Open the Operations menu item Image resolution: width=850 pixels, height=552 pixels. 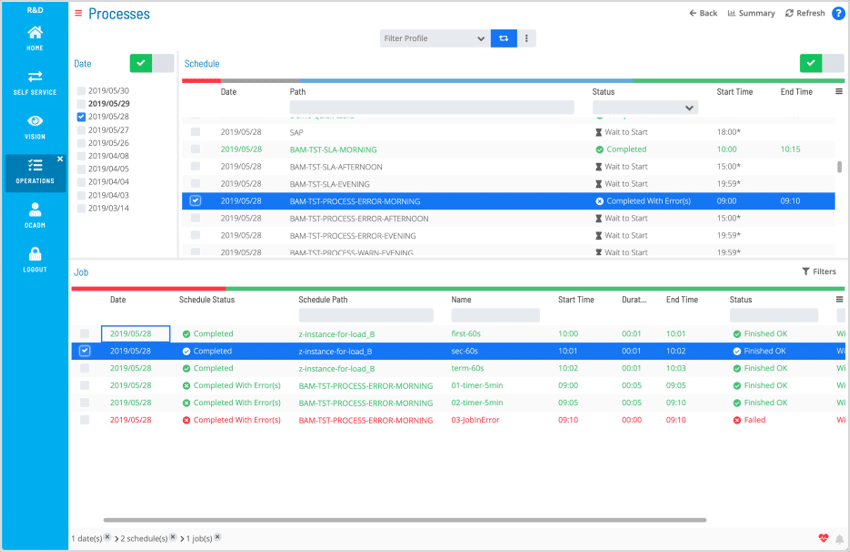click(35, 172)
